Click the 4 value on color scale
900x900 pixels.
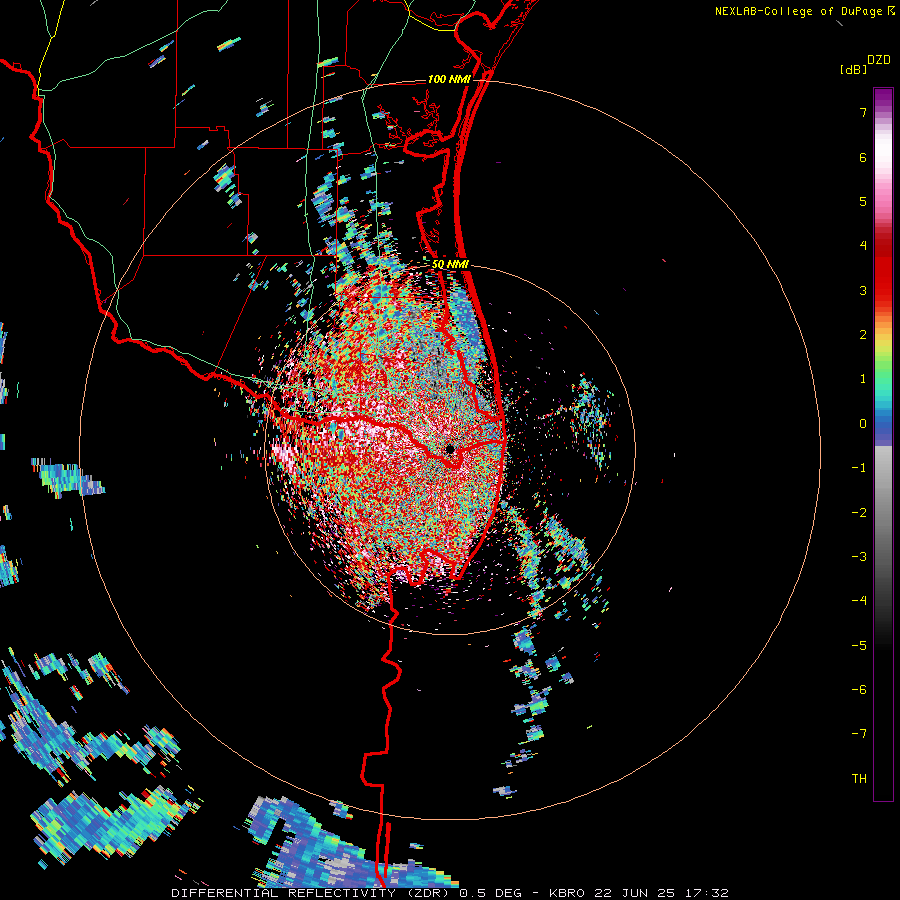coord(863,246)
